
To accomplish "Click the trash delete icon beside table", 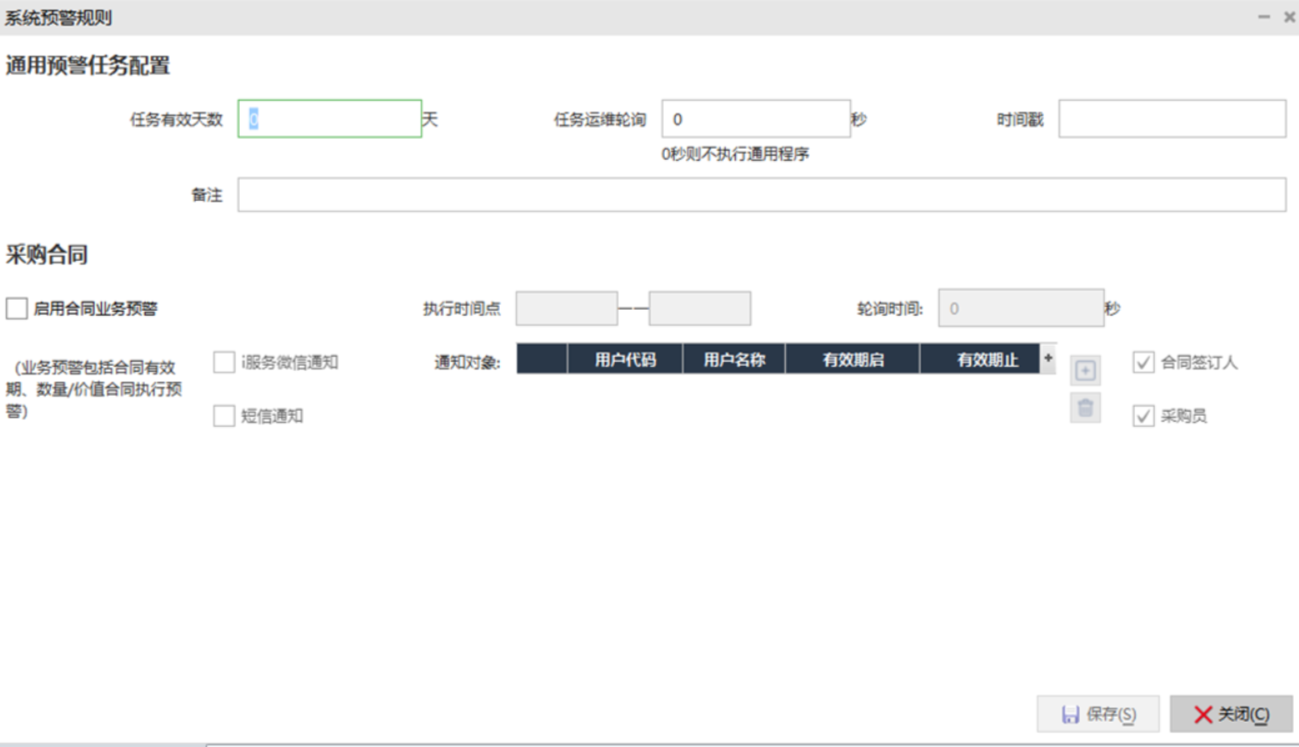I will click(x=1085, y=408).
